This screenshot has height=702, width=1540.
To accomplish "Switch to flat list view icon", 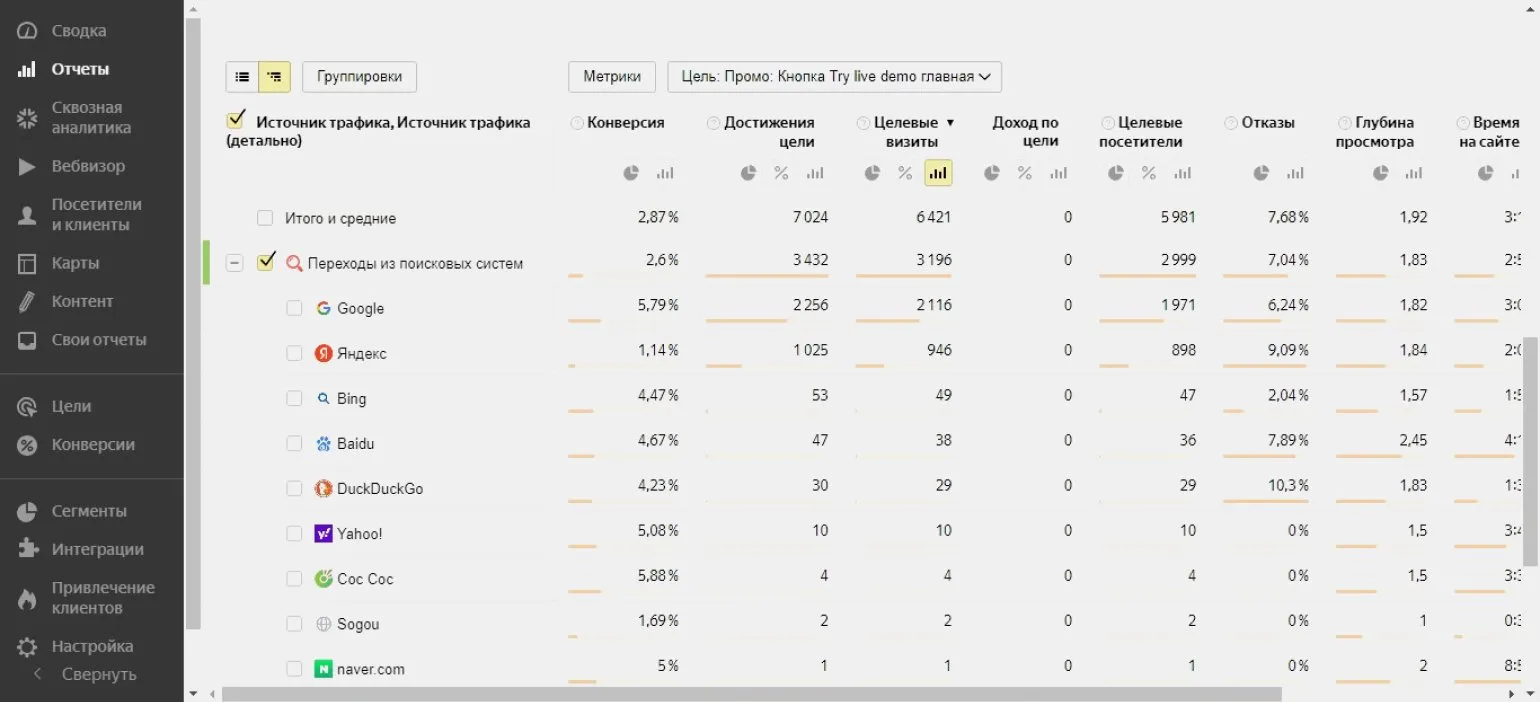I will point(242,77).
